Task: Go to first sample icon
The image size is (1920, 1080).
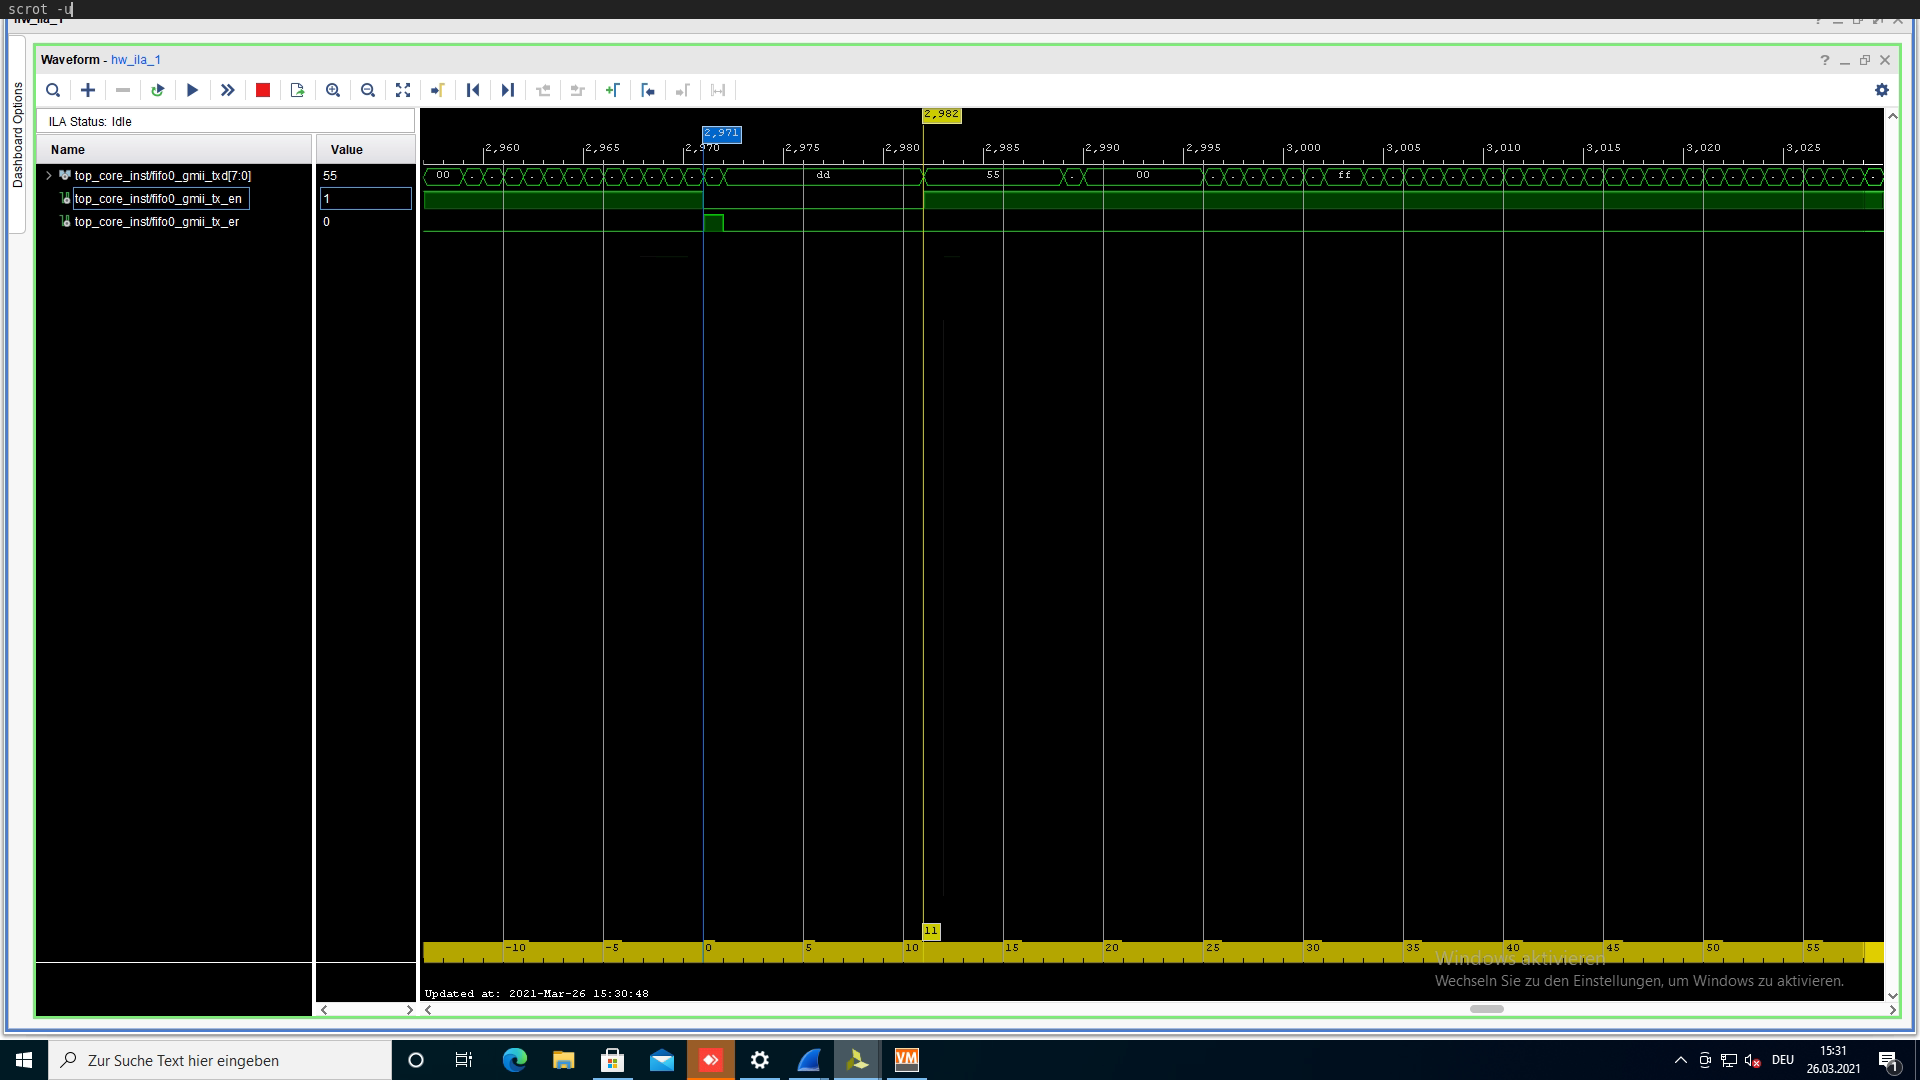Action: click(x=473, y=90)
